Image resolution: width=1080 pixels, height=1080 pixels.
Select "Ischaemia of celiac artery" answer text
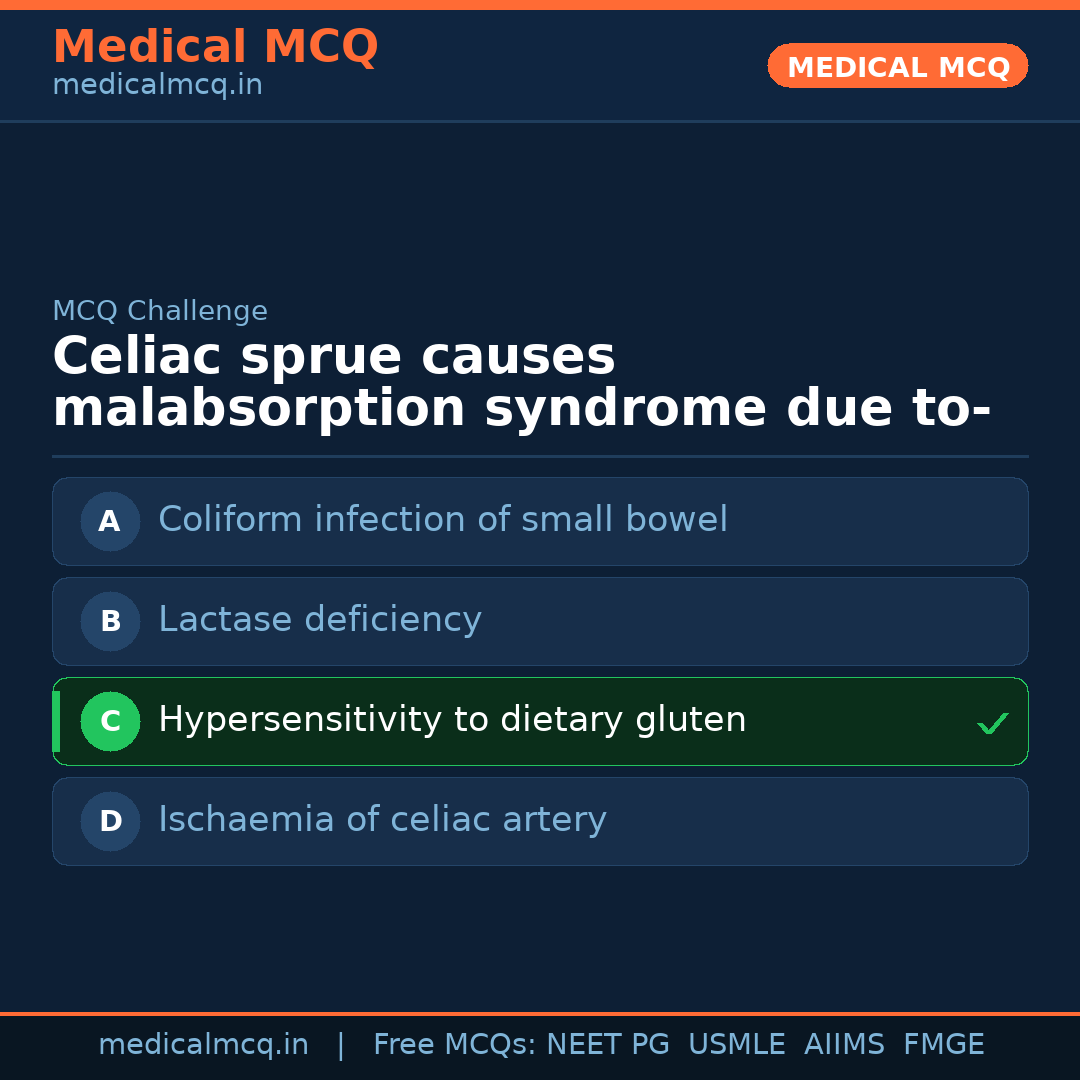coord(382,820)
